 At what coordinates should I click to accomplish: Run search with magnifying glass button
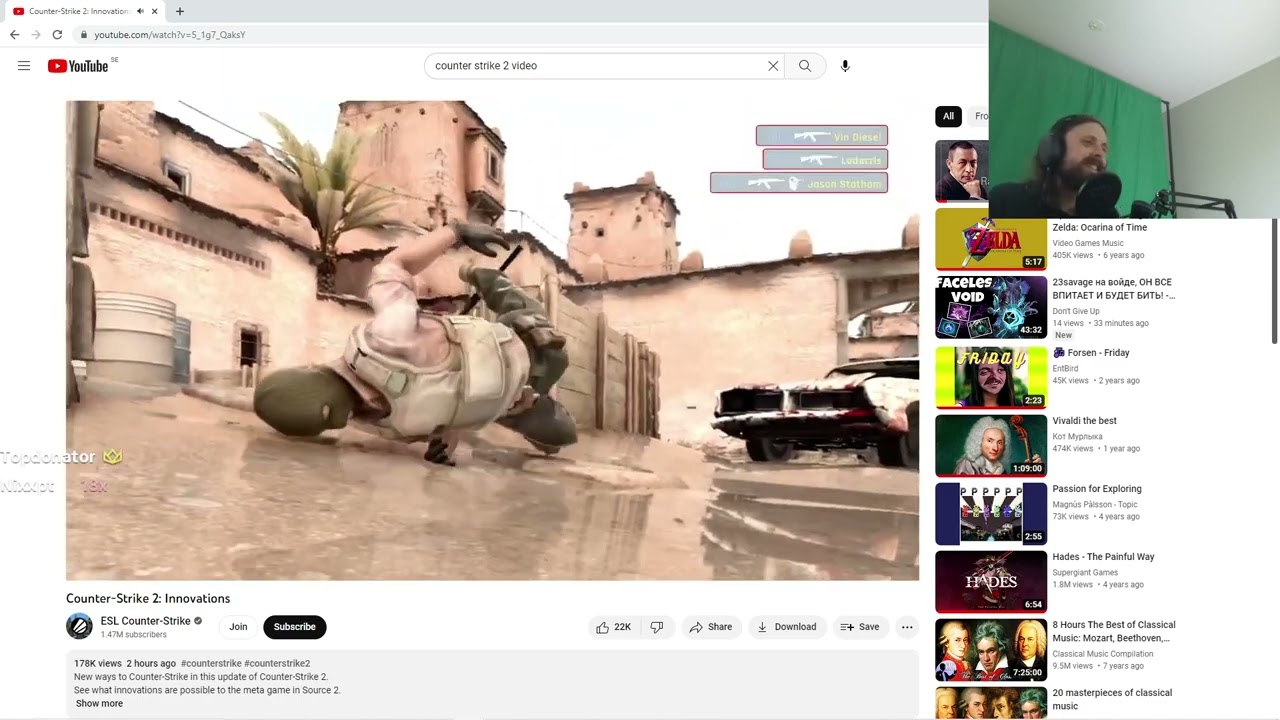tap(805, 66)
